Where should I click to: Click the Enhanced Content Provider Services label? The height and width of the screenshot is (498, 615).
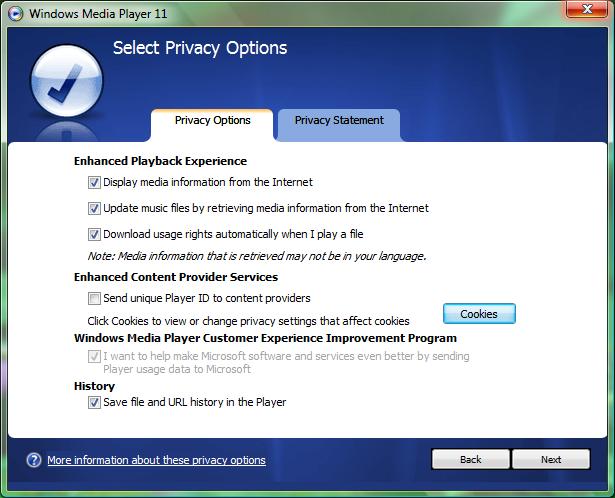click(176, 277)
